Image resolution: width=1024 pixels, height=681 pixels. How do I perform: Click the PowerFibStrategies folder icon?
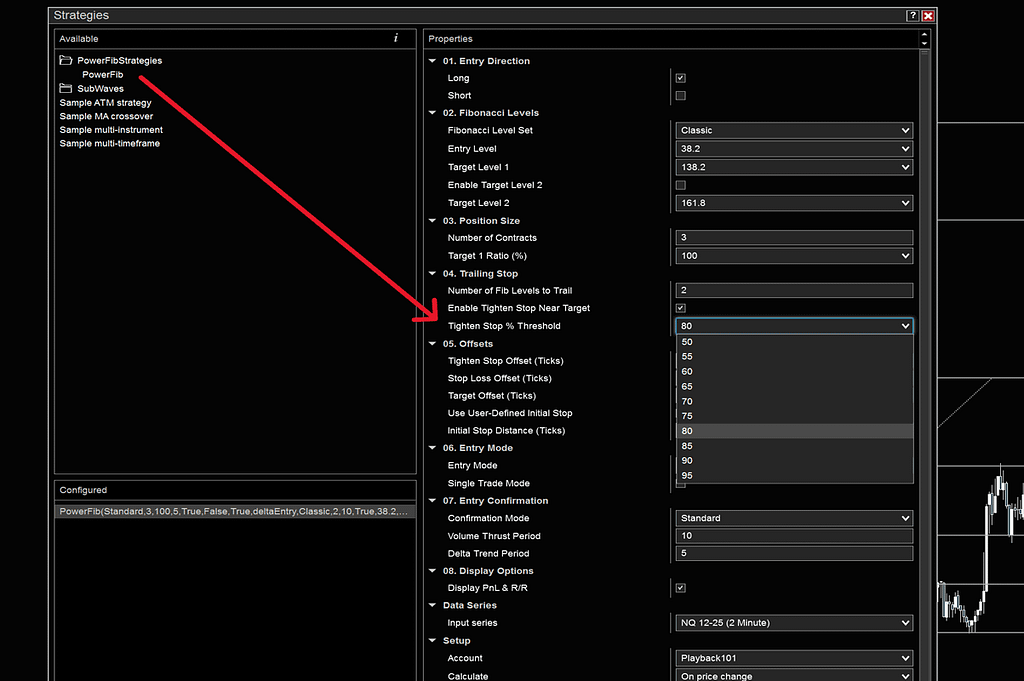click(66, 60)
